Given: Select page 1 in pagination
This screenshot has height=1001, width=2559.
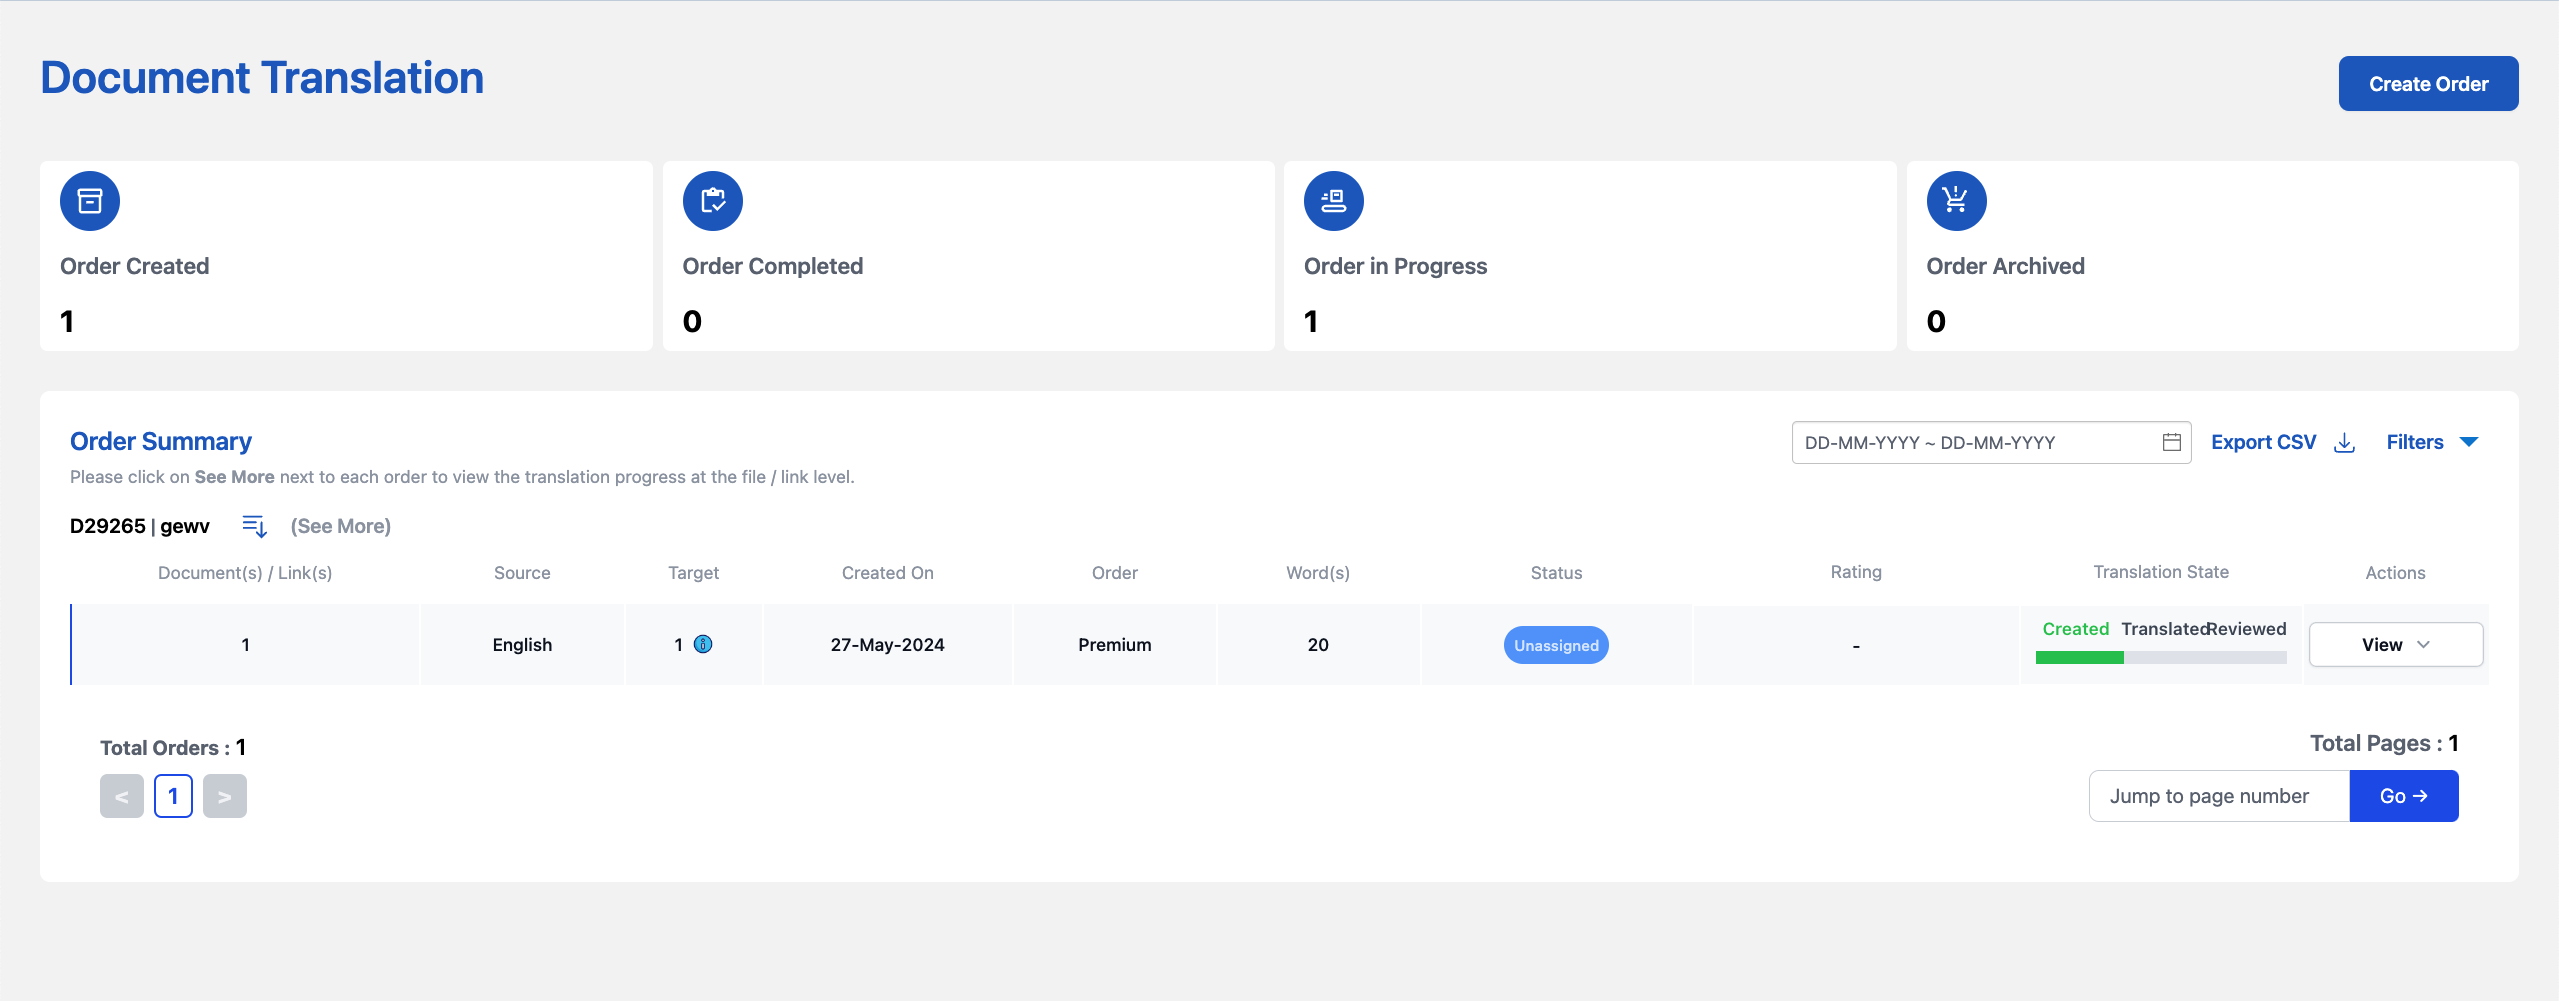Looking at the screenshot, I should pyautogui.click(x=173, y=796).
